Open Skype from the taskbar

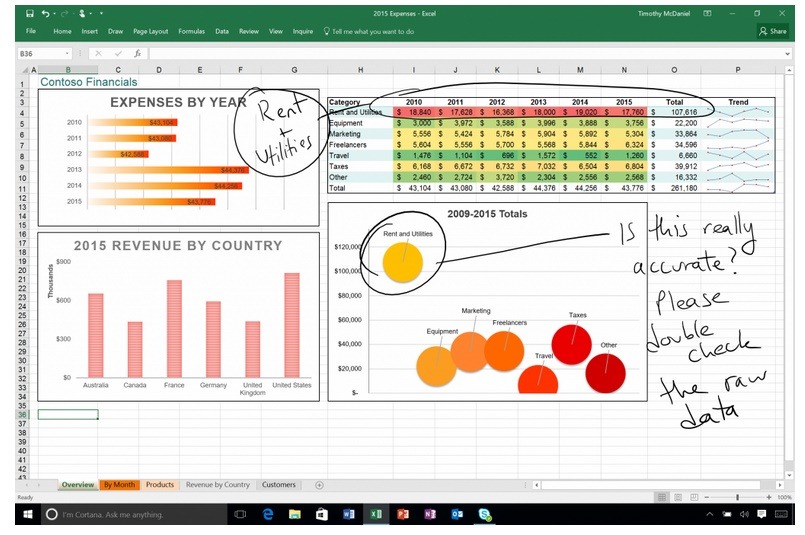click(x=484, y=514)
